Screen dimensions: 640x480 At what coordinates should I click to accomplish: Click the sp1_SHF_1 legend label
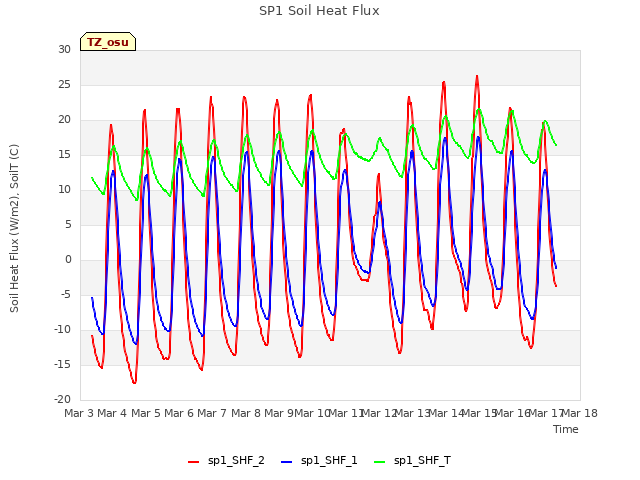329,460
